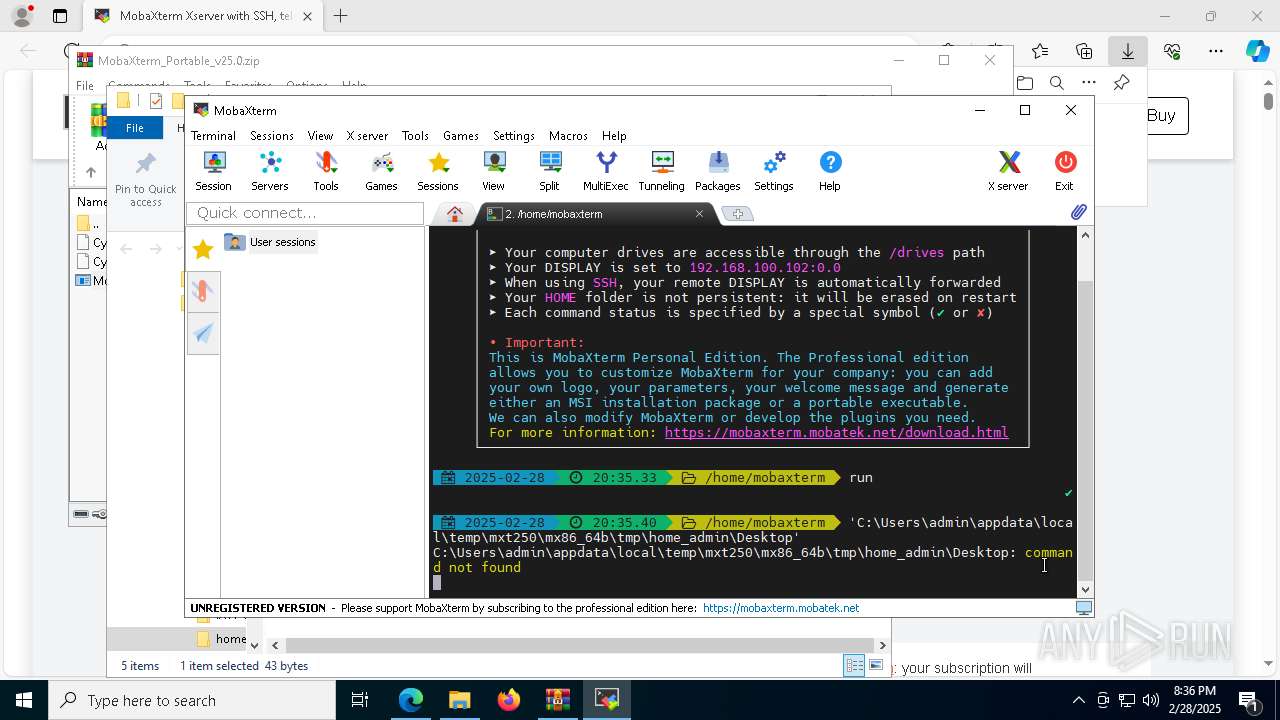Select the User sessions tree item

271,242
